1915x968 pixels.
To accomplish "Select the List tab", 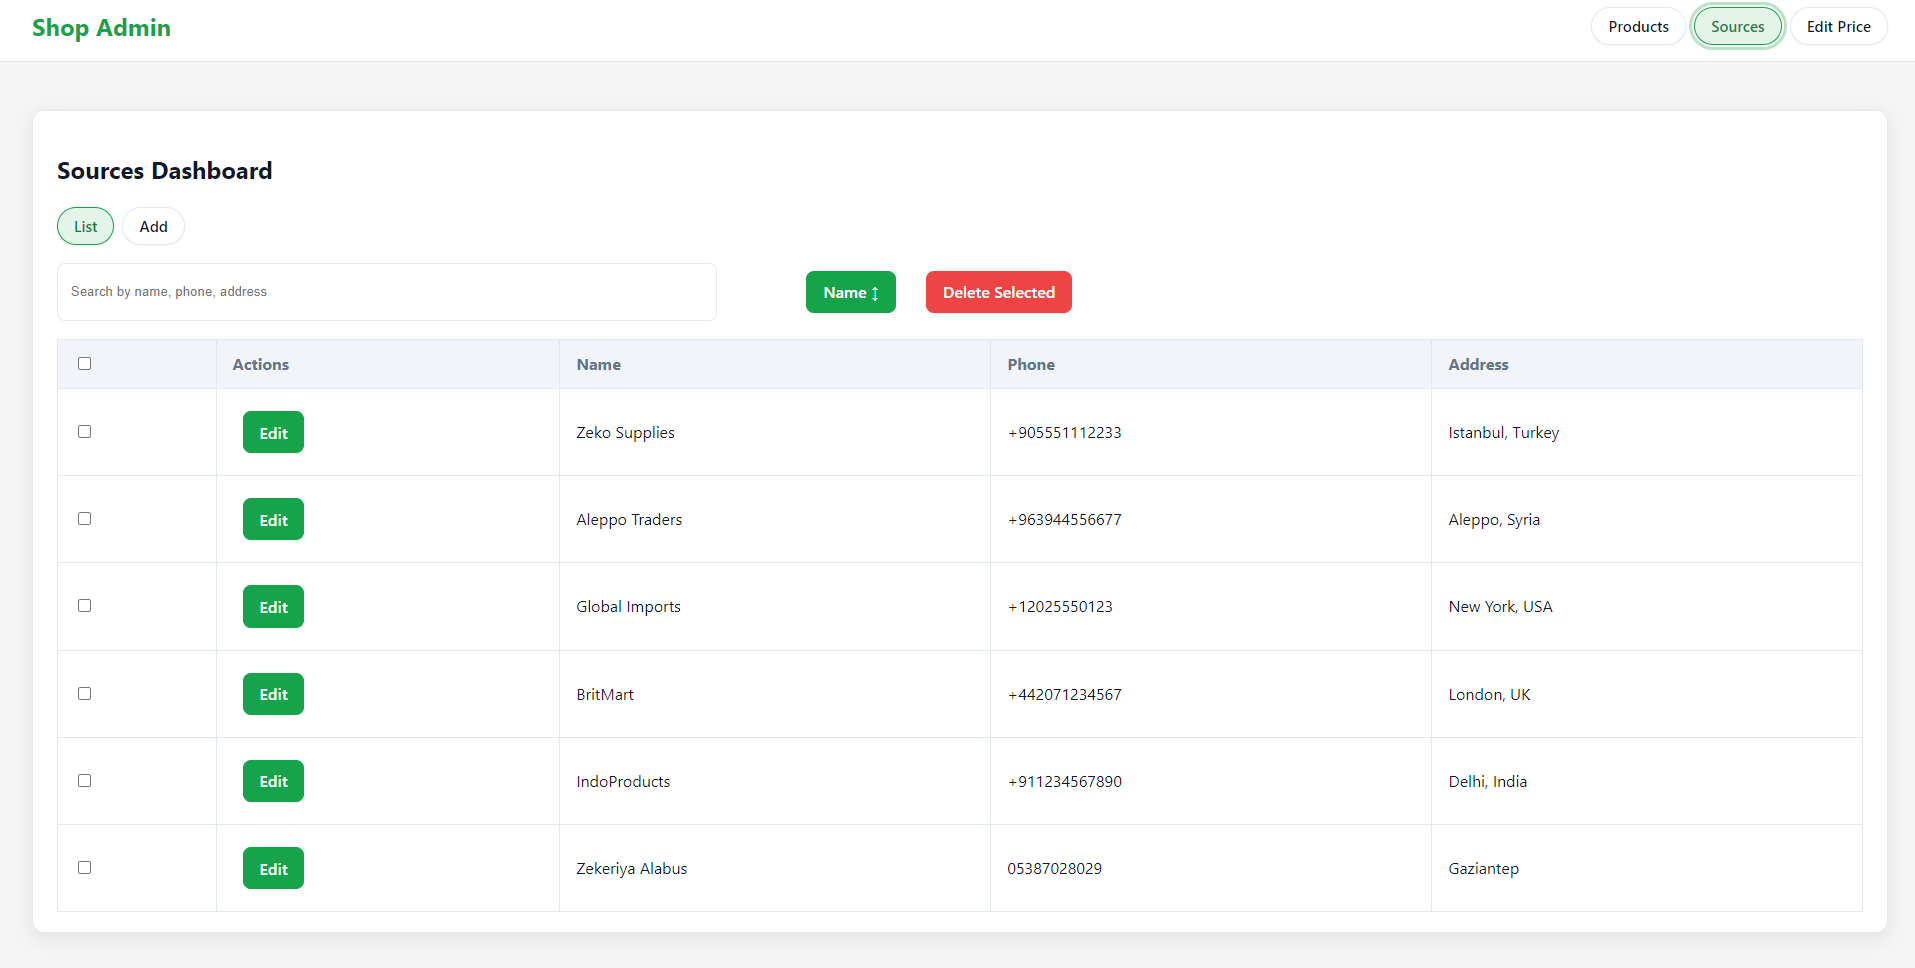I will (86, 227).
